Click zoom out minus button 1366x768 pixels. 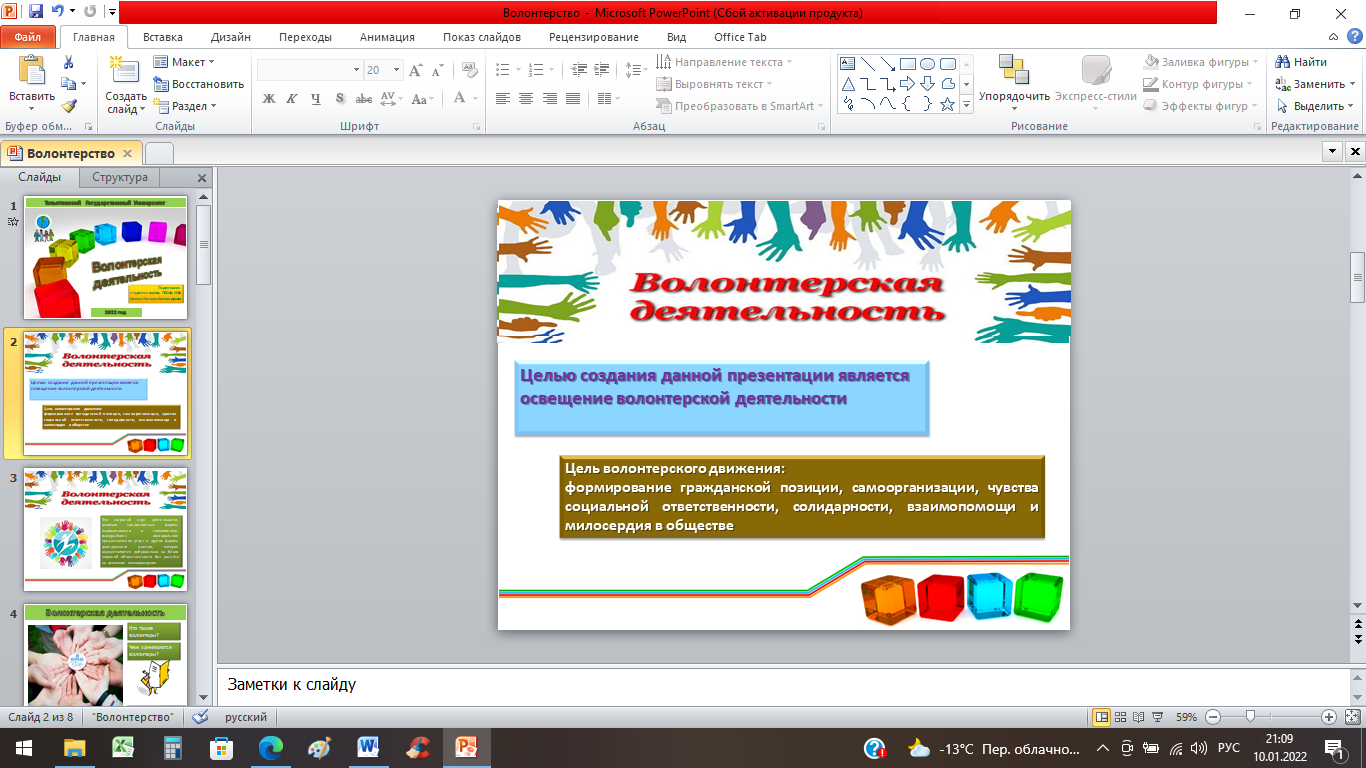pos(1213,717)
